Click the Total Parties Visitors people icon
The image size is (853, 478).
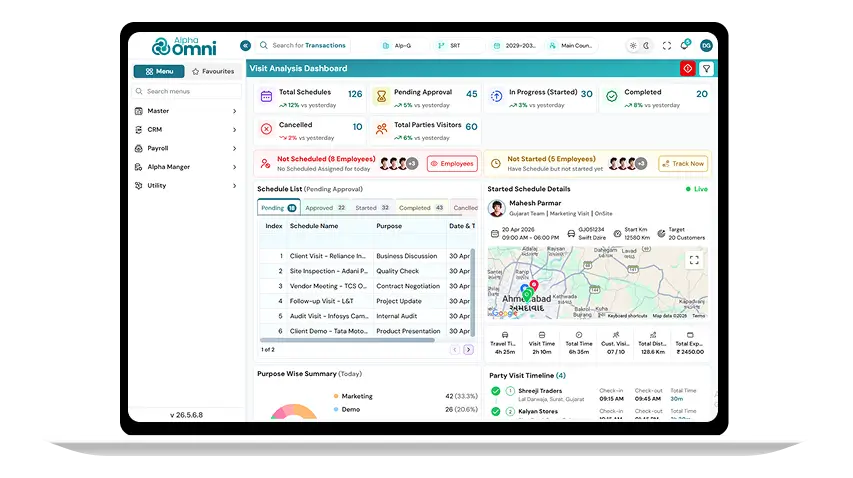click(381, 129)
